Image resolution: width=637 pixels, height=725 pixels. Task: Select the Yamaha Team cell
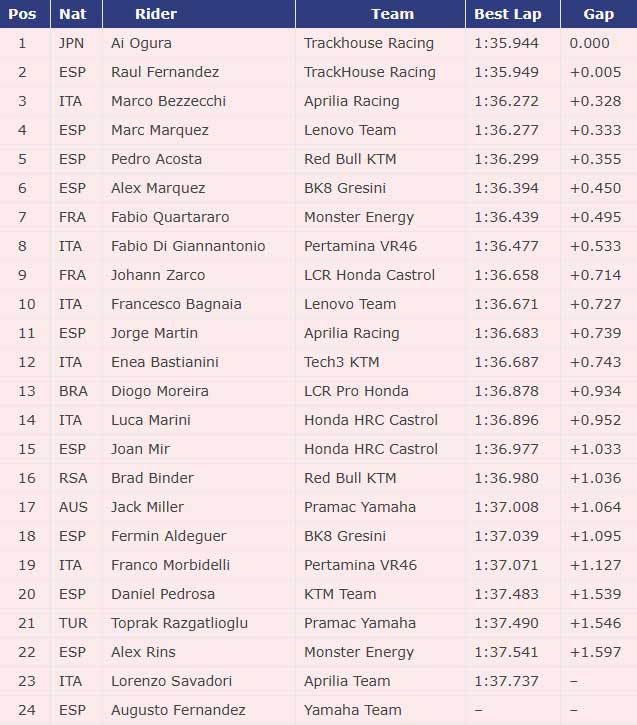coord(353,710)
